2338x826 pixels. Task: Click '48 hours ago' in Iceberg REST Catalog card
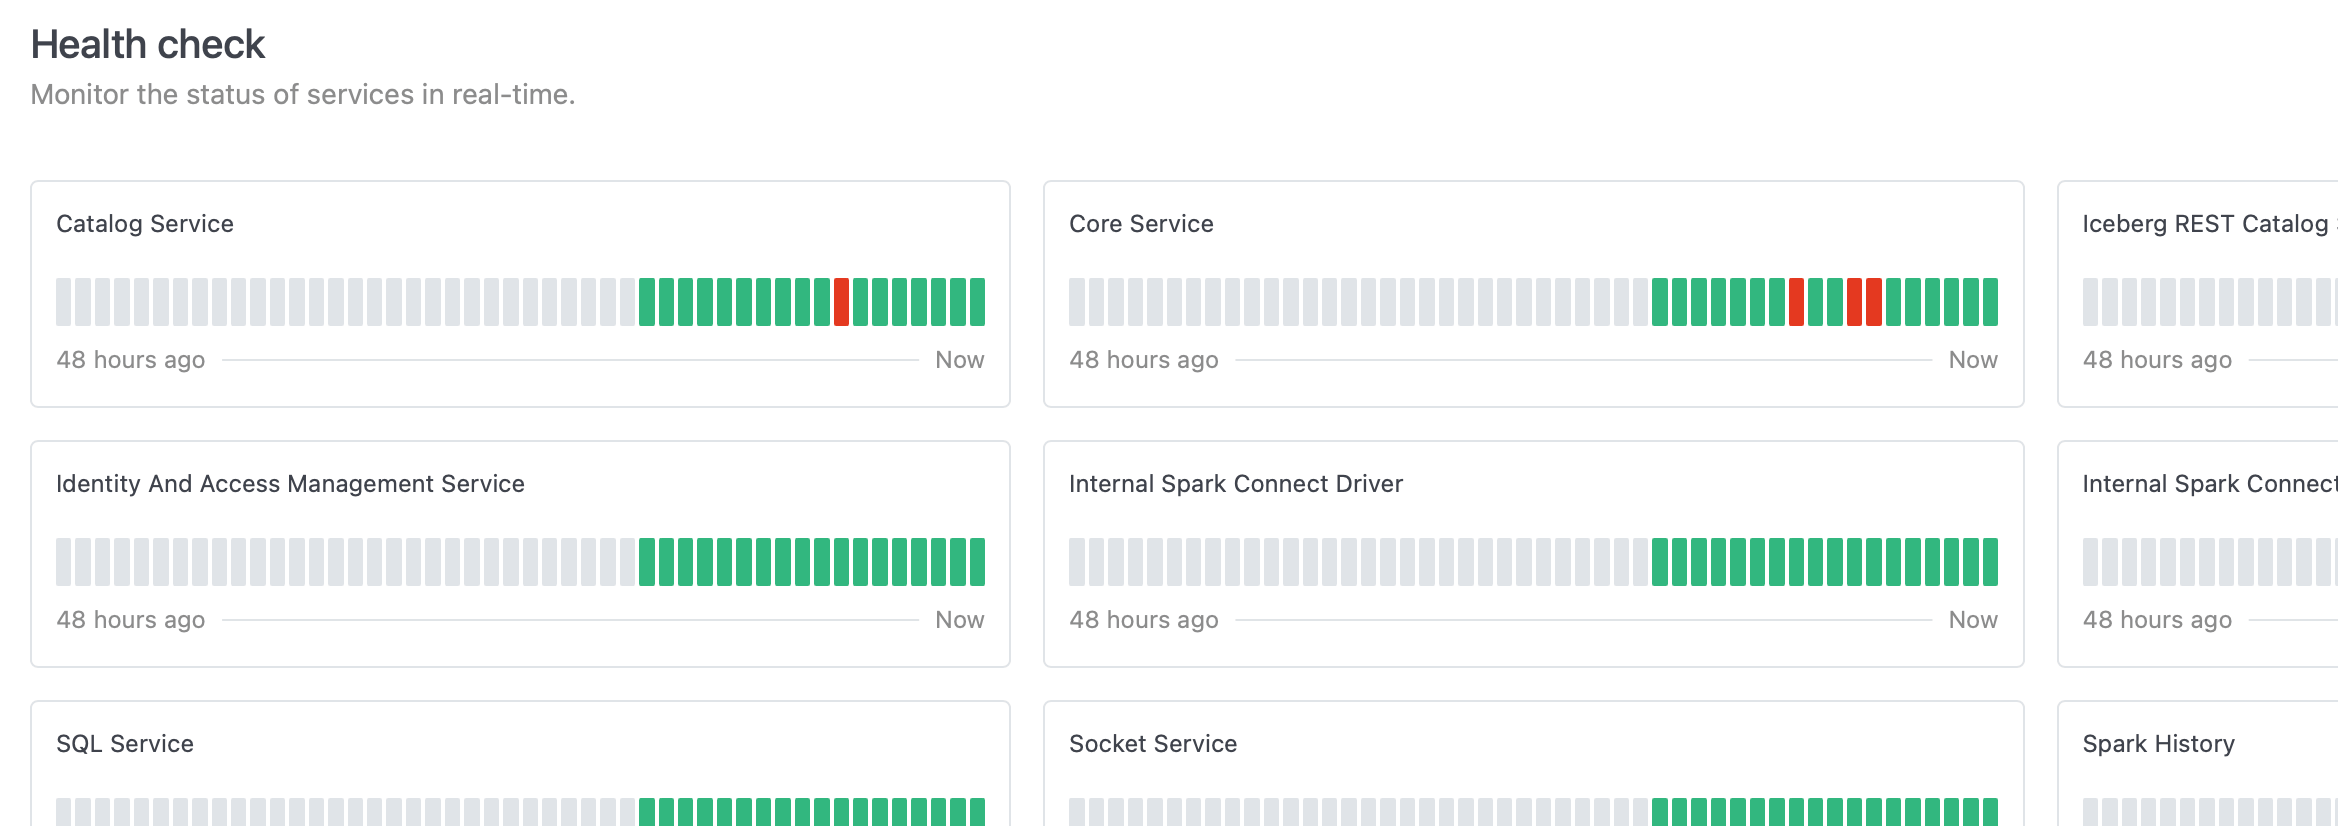tap(2157, 360)
